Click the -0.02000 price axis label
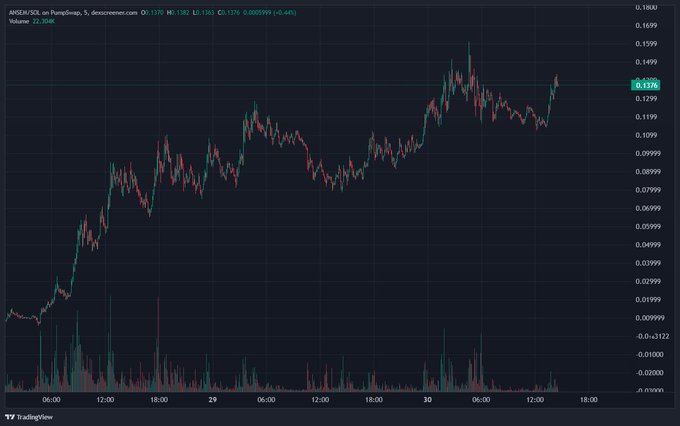The width and height of the screenshot is (680, 426). (650, 373)
